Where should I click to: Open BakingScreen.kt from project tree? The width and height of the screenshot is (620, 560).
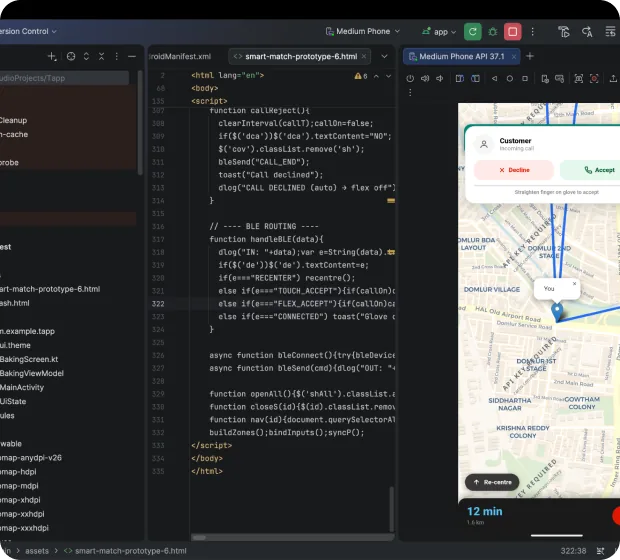(29, 359)
